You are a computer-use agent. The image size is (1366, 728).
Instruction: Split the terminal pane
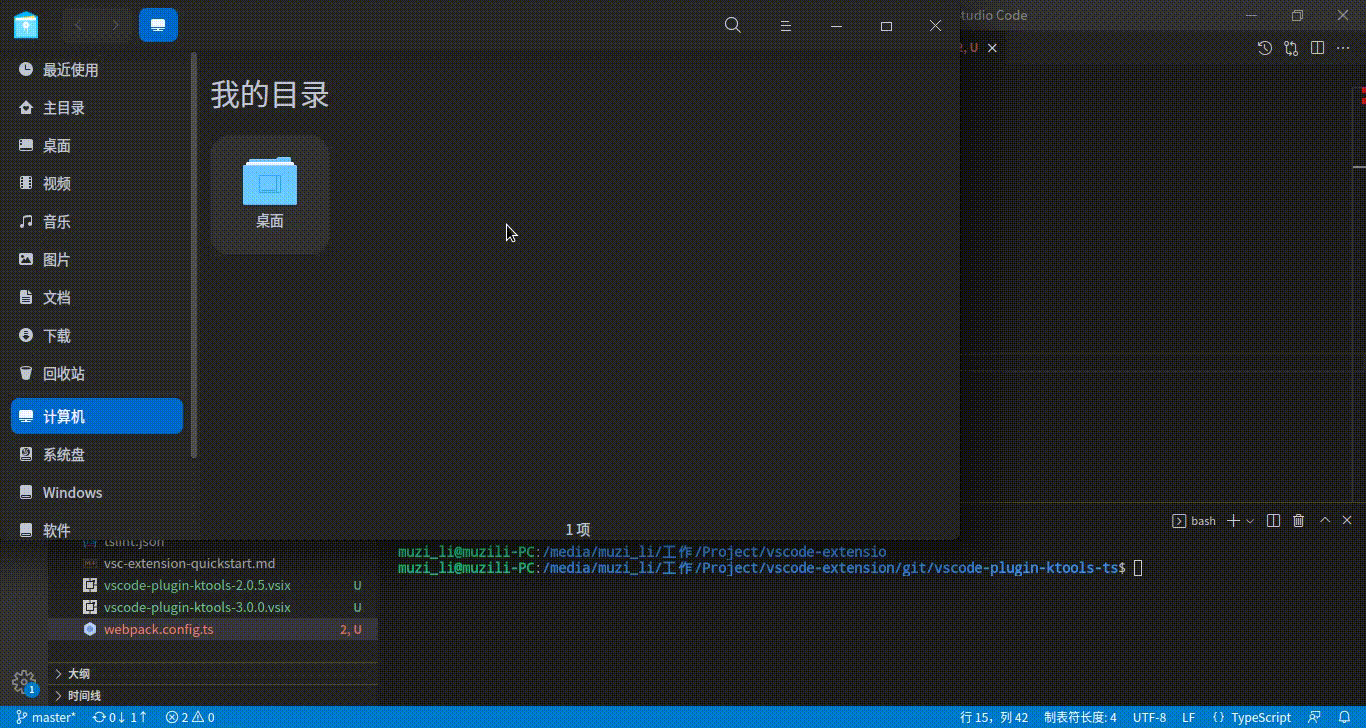point(1272,520)
